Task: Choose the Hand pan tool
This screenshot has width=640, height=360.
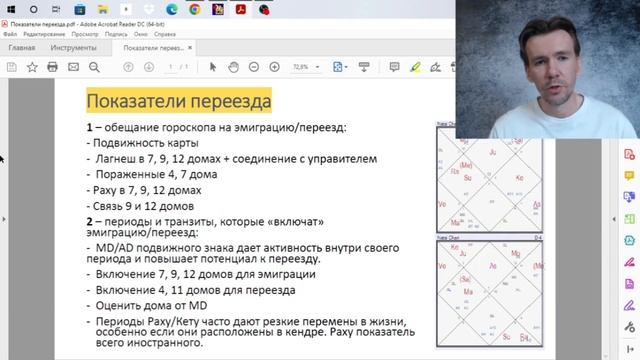Action: [x=233, y=67]
